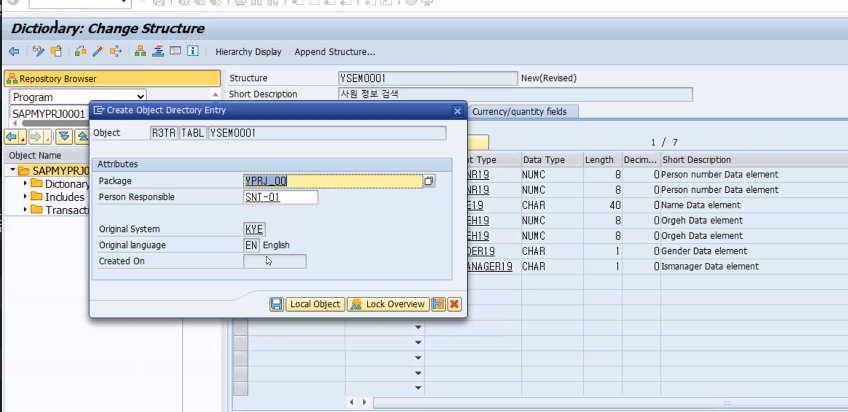Open typing dropdown in last empty table row
The height and width of the screenshot is (412, 848).
(418, 388)
